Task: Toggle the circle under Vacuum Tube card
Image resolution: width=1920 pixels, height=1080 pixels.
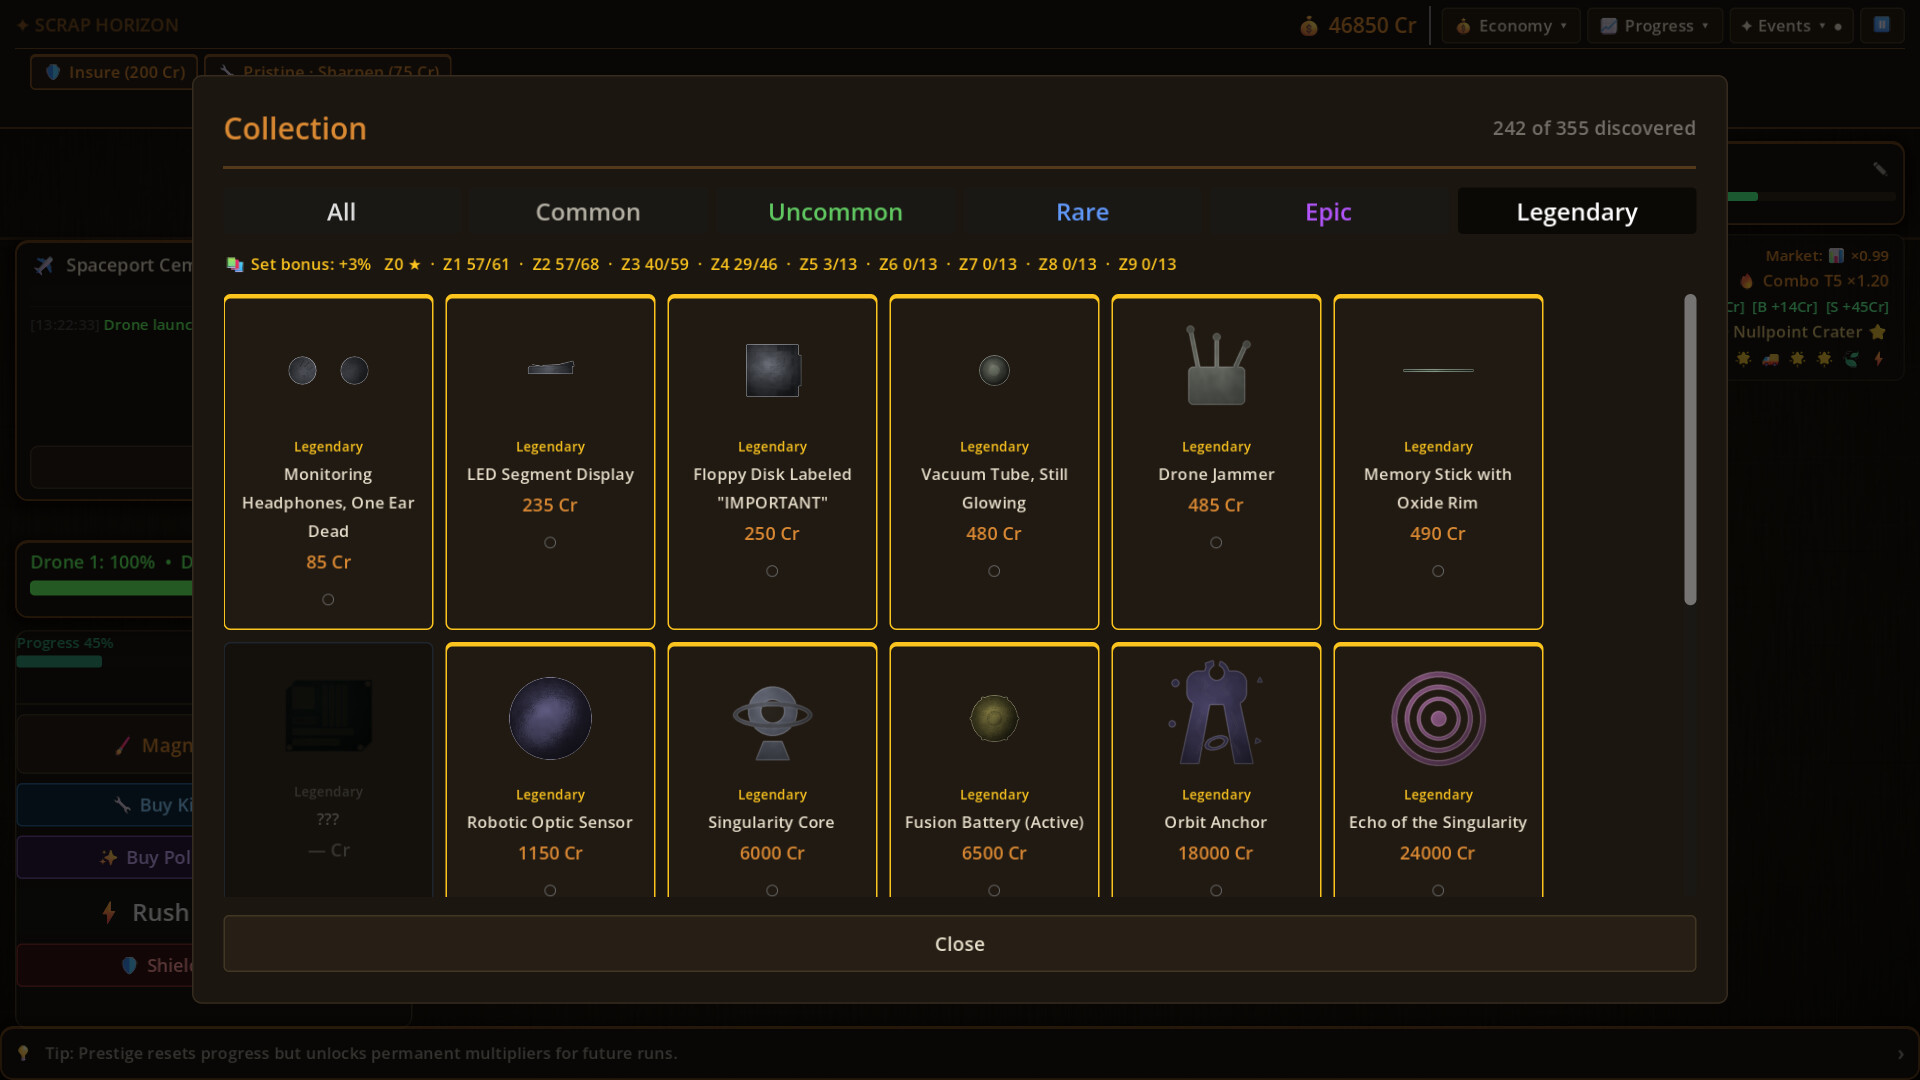Action: [994, 571]
